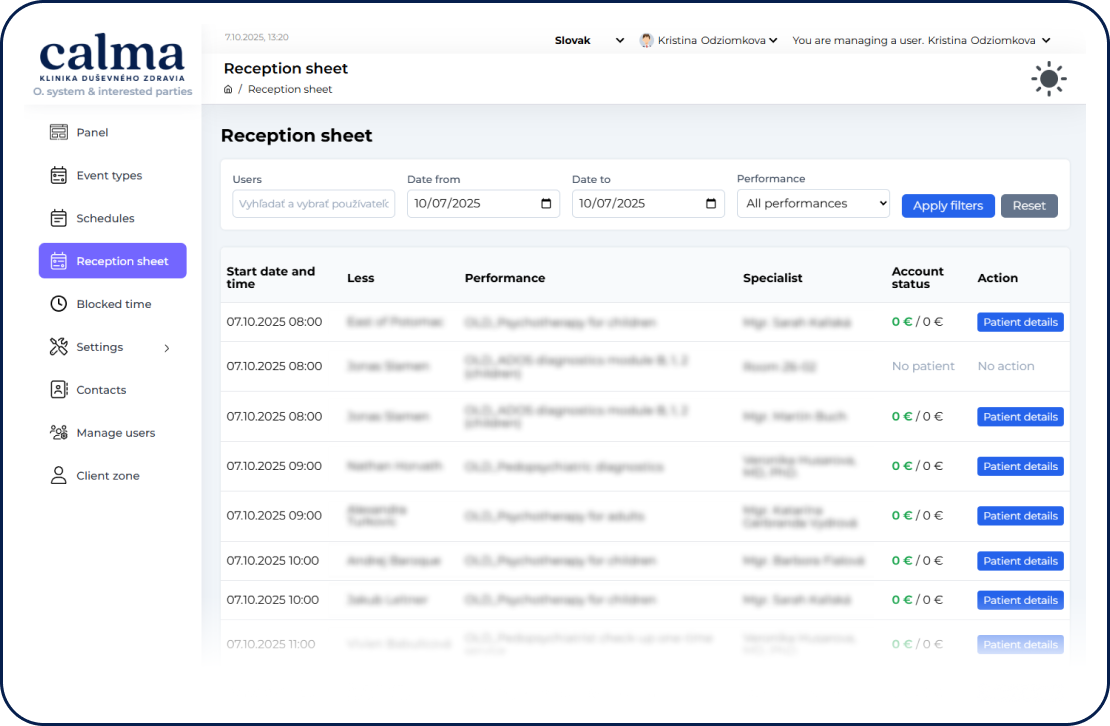Expand the Settings submenu chevron
The width and height of the screenshot is (1110, 726).
click(x=167, y=348)
